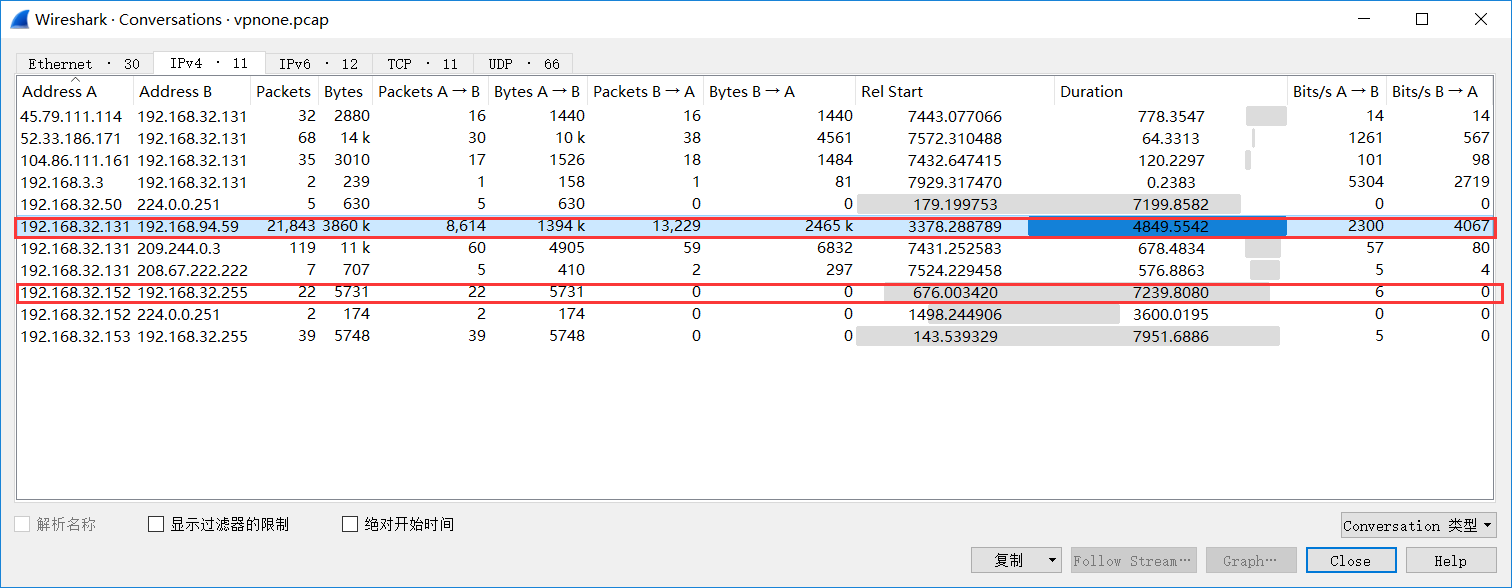The image size is (1512, 588).
Task: Expand the Conversation 类型 dropdown
Action: (1418, 525)
